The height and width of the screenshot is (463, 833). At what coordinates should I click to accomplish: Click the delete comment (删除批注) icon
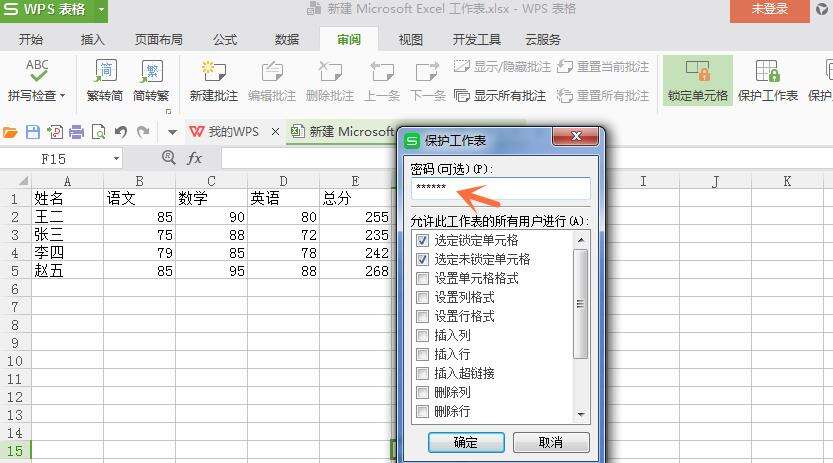tap(330, 72)
